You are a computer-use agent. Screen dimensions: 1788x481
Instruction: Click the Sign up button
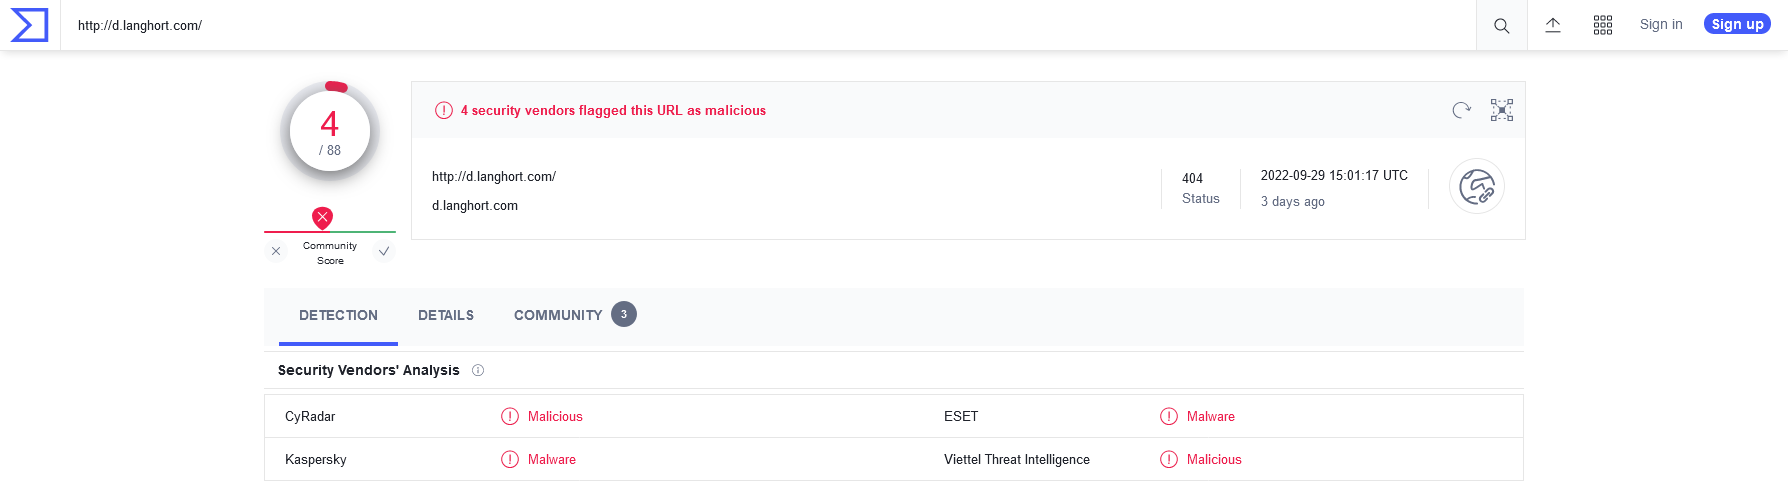[x=1737, y=24]
